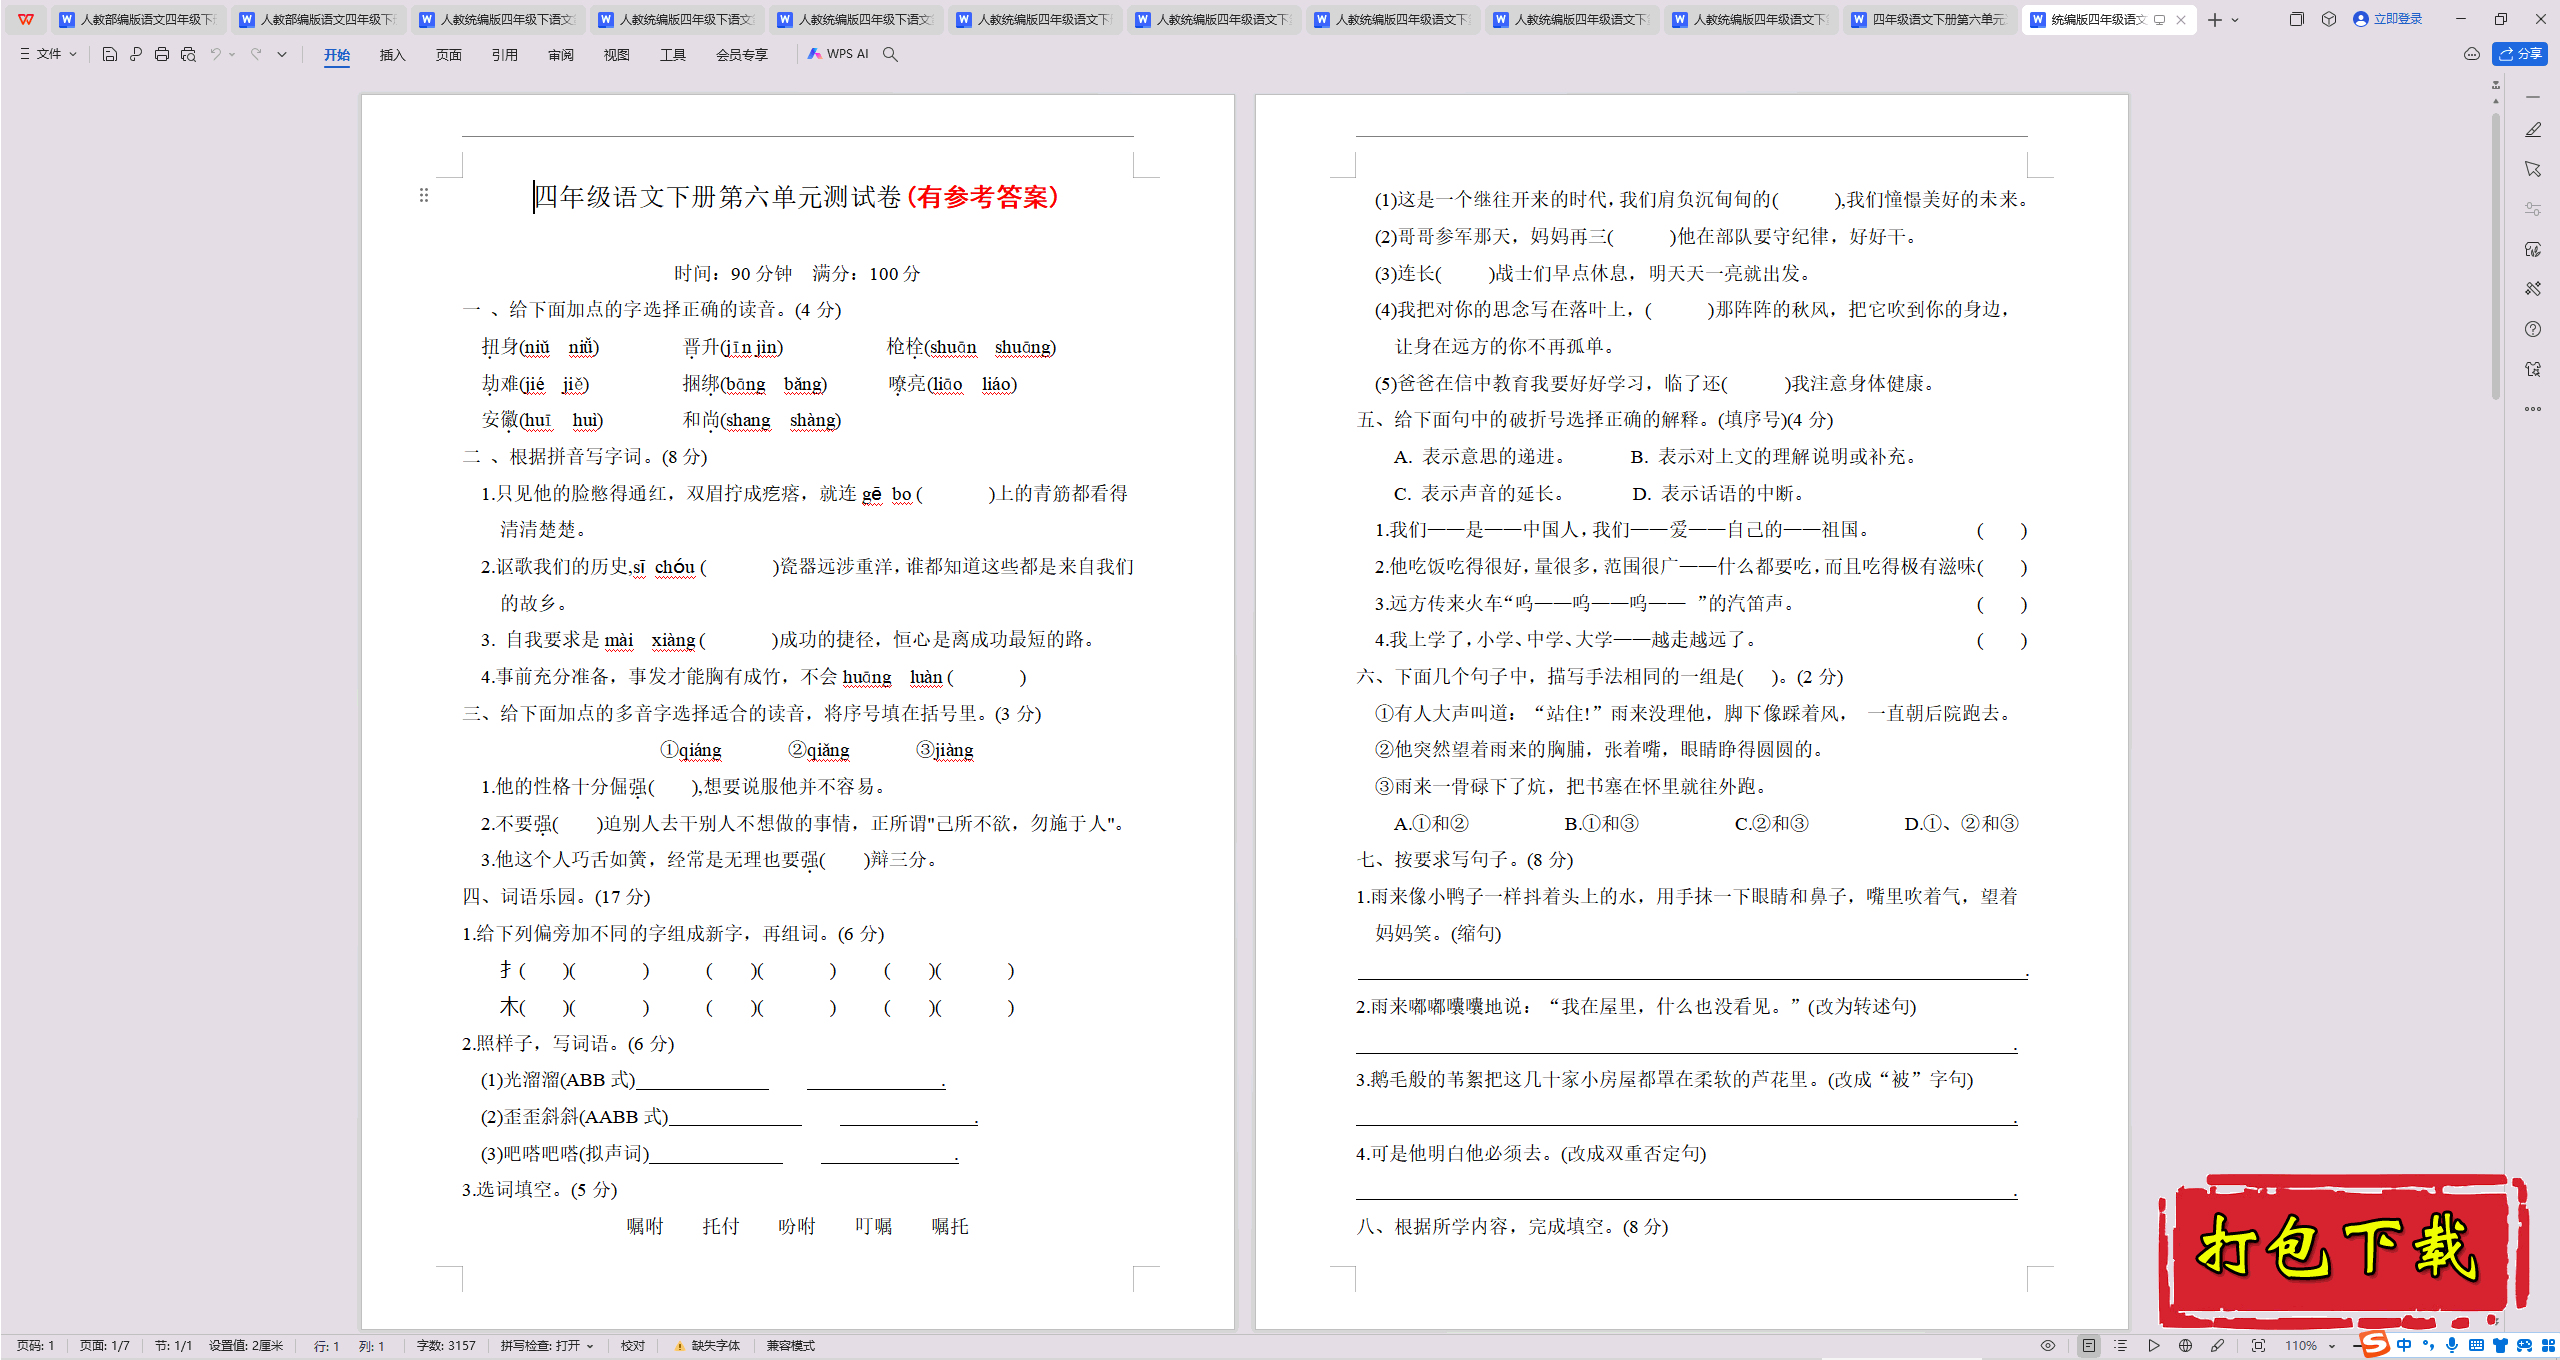This screenshot has height=1360, width=2560.
Task: Click 兼容模式 in status bar
Action: click(x=791, y=1346)
